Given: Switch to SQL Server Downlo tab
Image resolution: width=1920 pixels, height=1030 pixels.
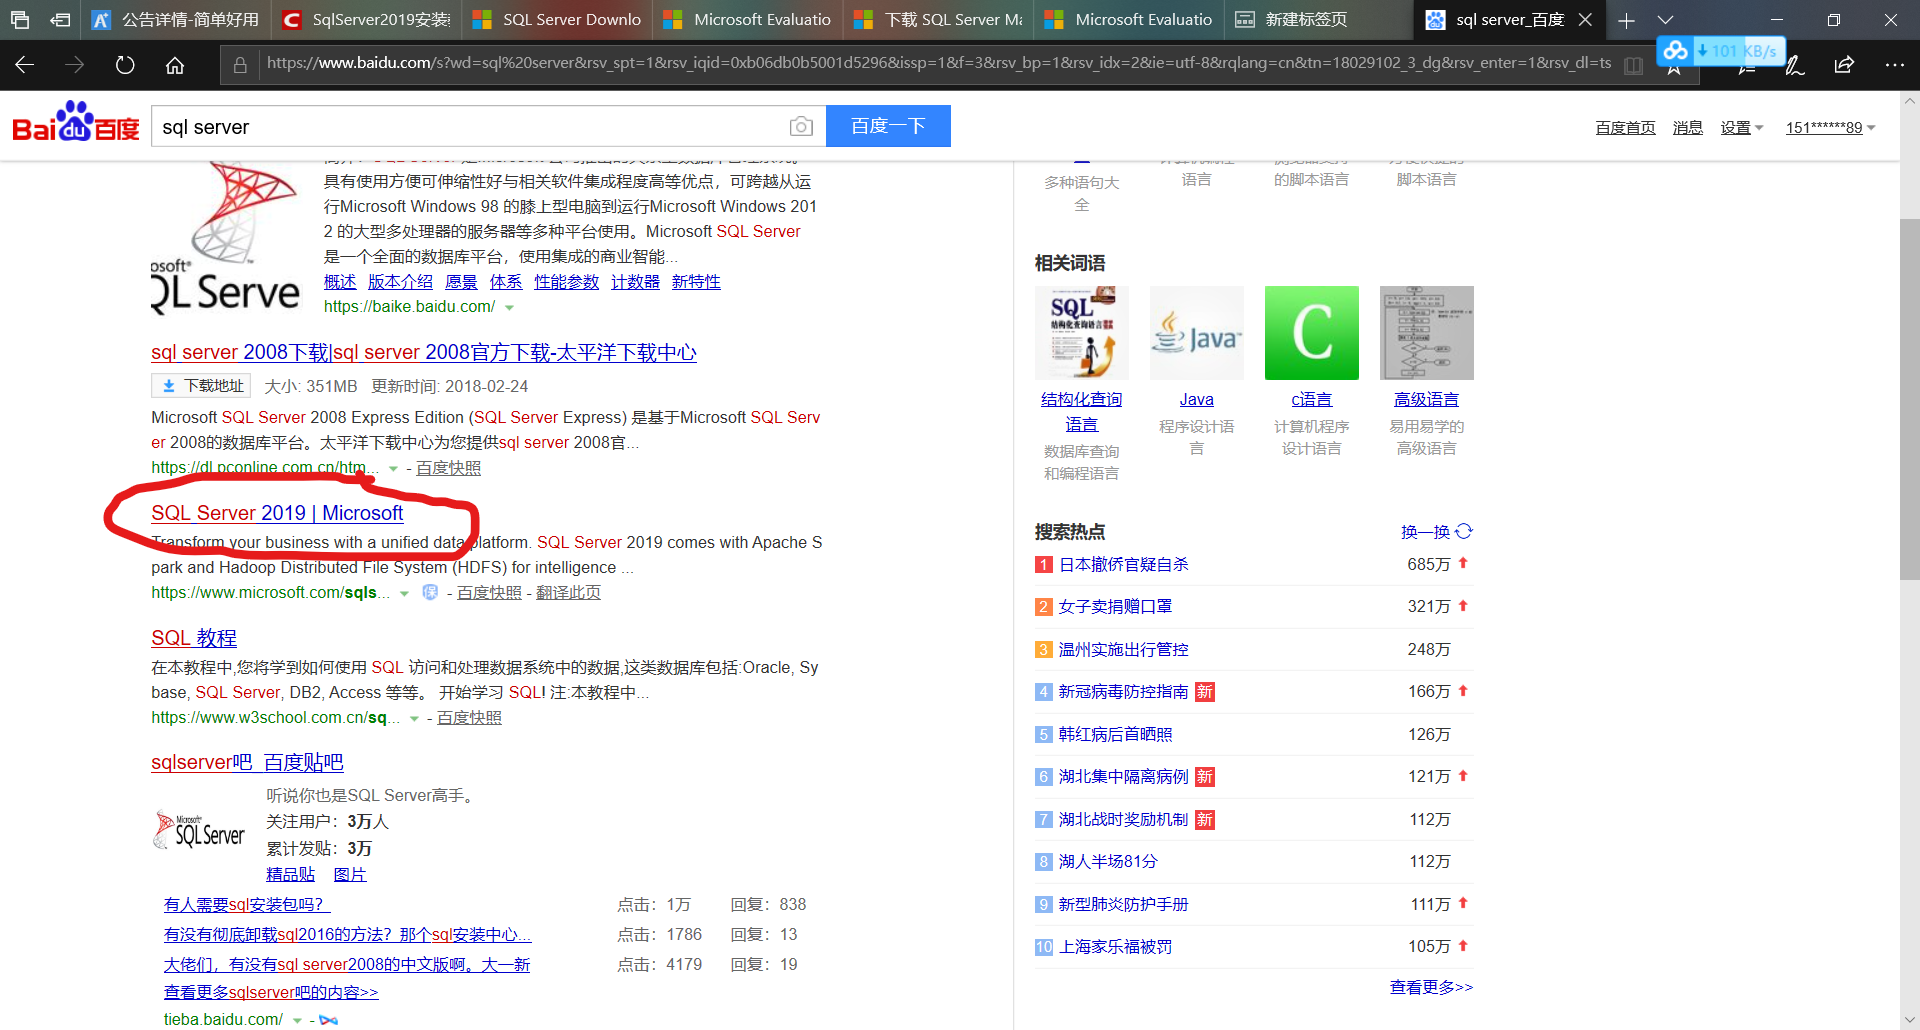Looking at the screenshot, I should [557, 19].
